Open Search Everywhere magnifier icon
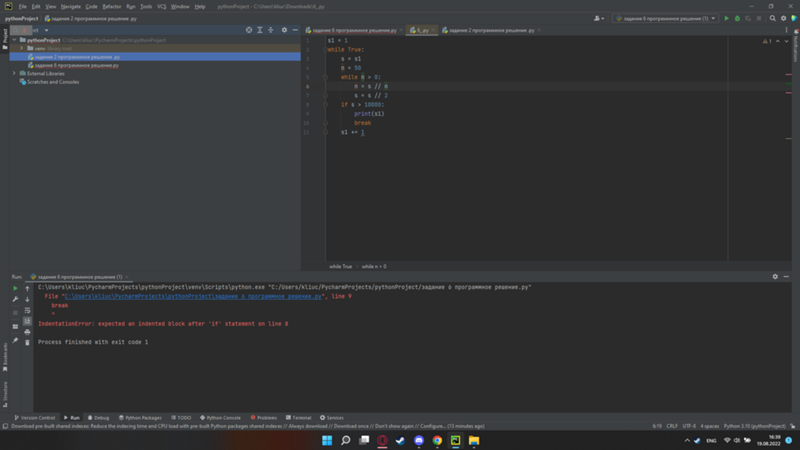800x450 pixels. click(772, 18)
